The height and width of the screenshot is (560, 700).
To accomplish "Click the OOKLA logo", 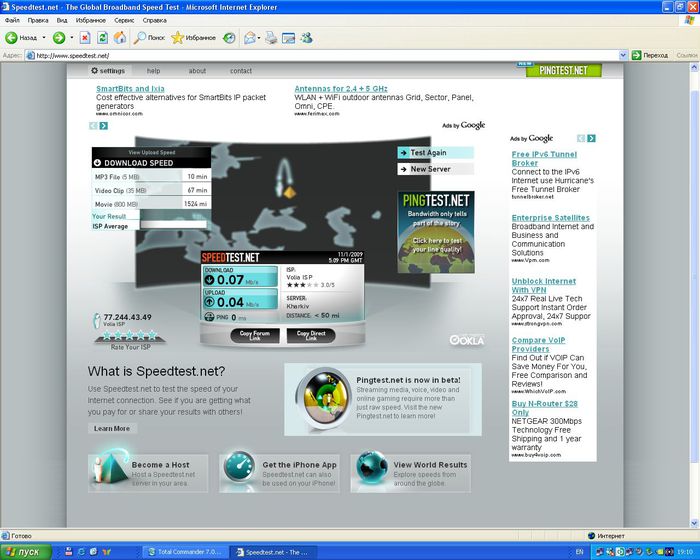I will coord(467,340).
